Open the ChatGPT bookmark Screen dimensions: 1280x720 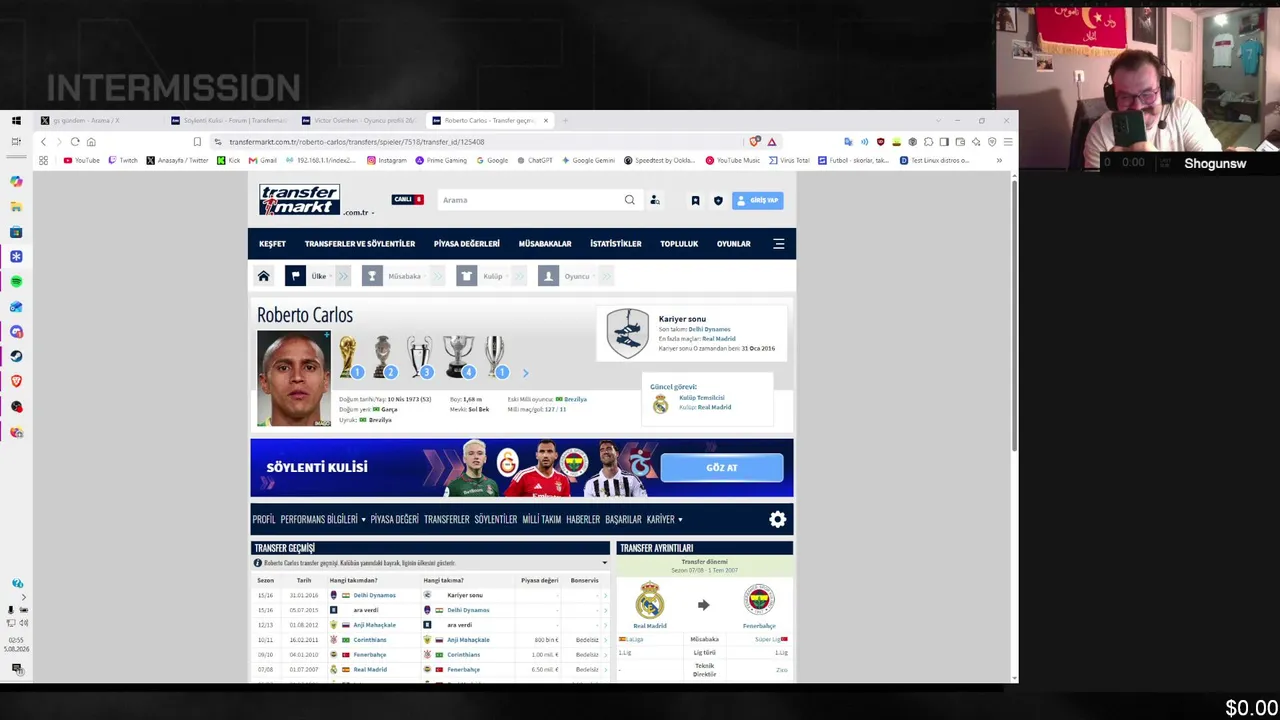click(x=534, y=160)
